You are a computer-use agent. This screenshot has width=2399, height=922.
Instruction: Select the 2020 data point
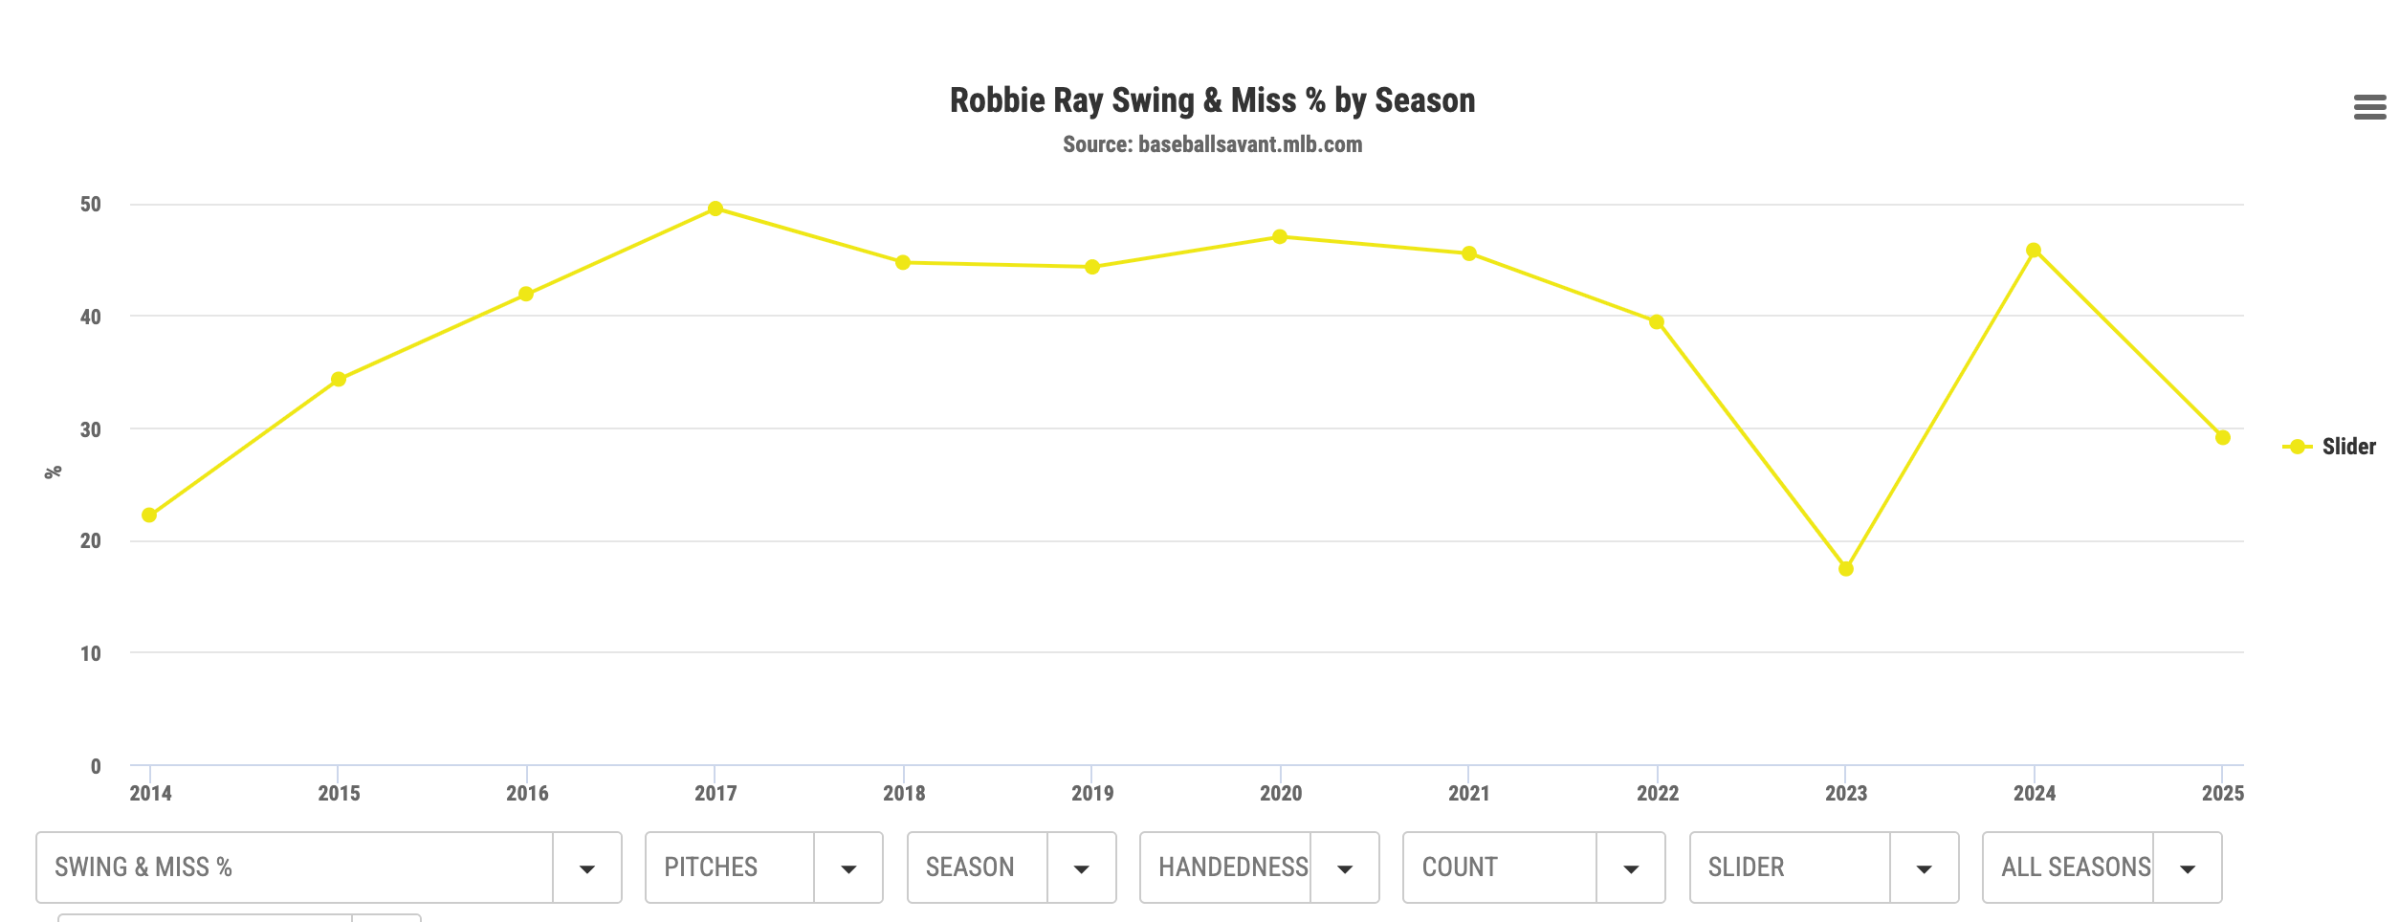click(x=1280, y=237)
